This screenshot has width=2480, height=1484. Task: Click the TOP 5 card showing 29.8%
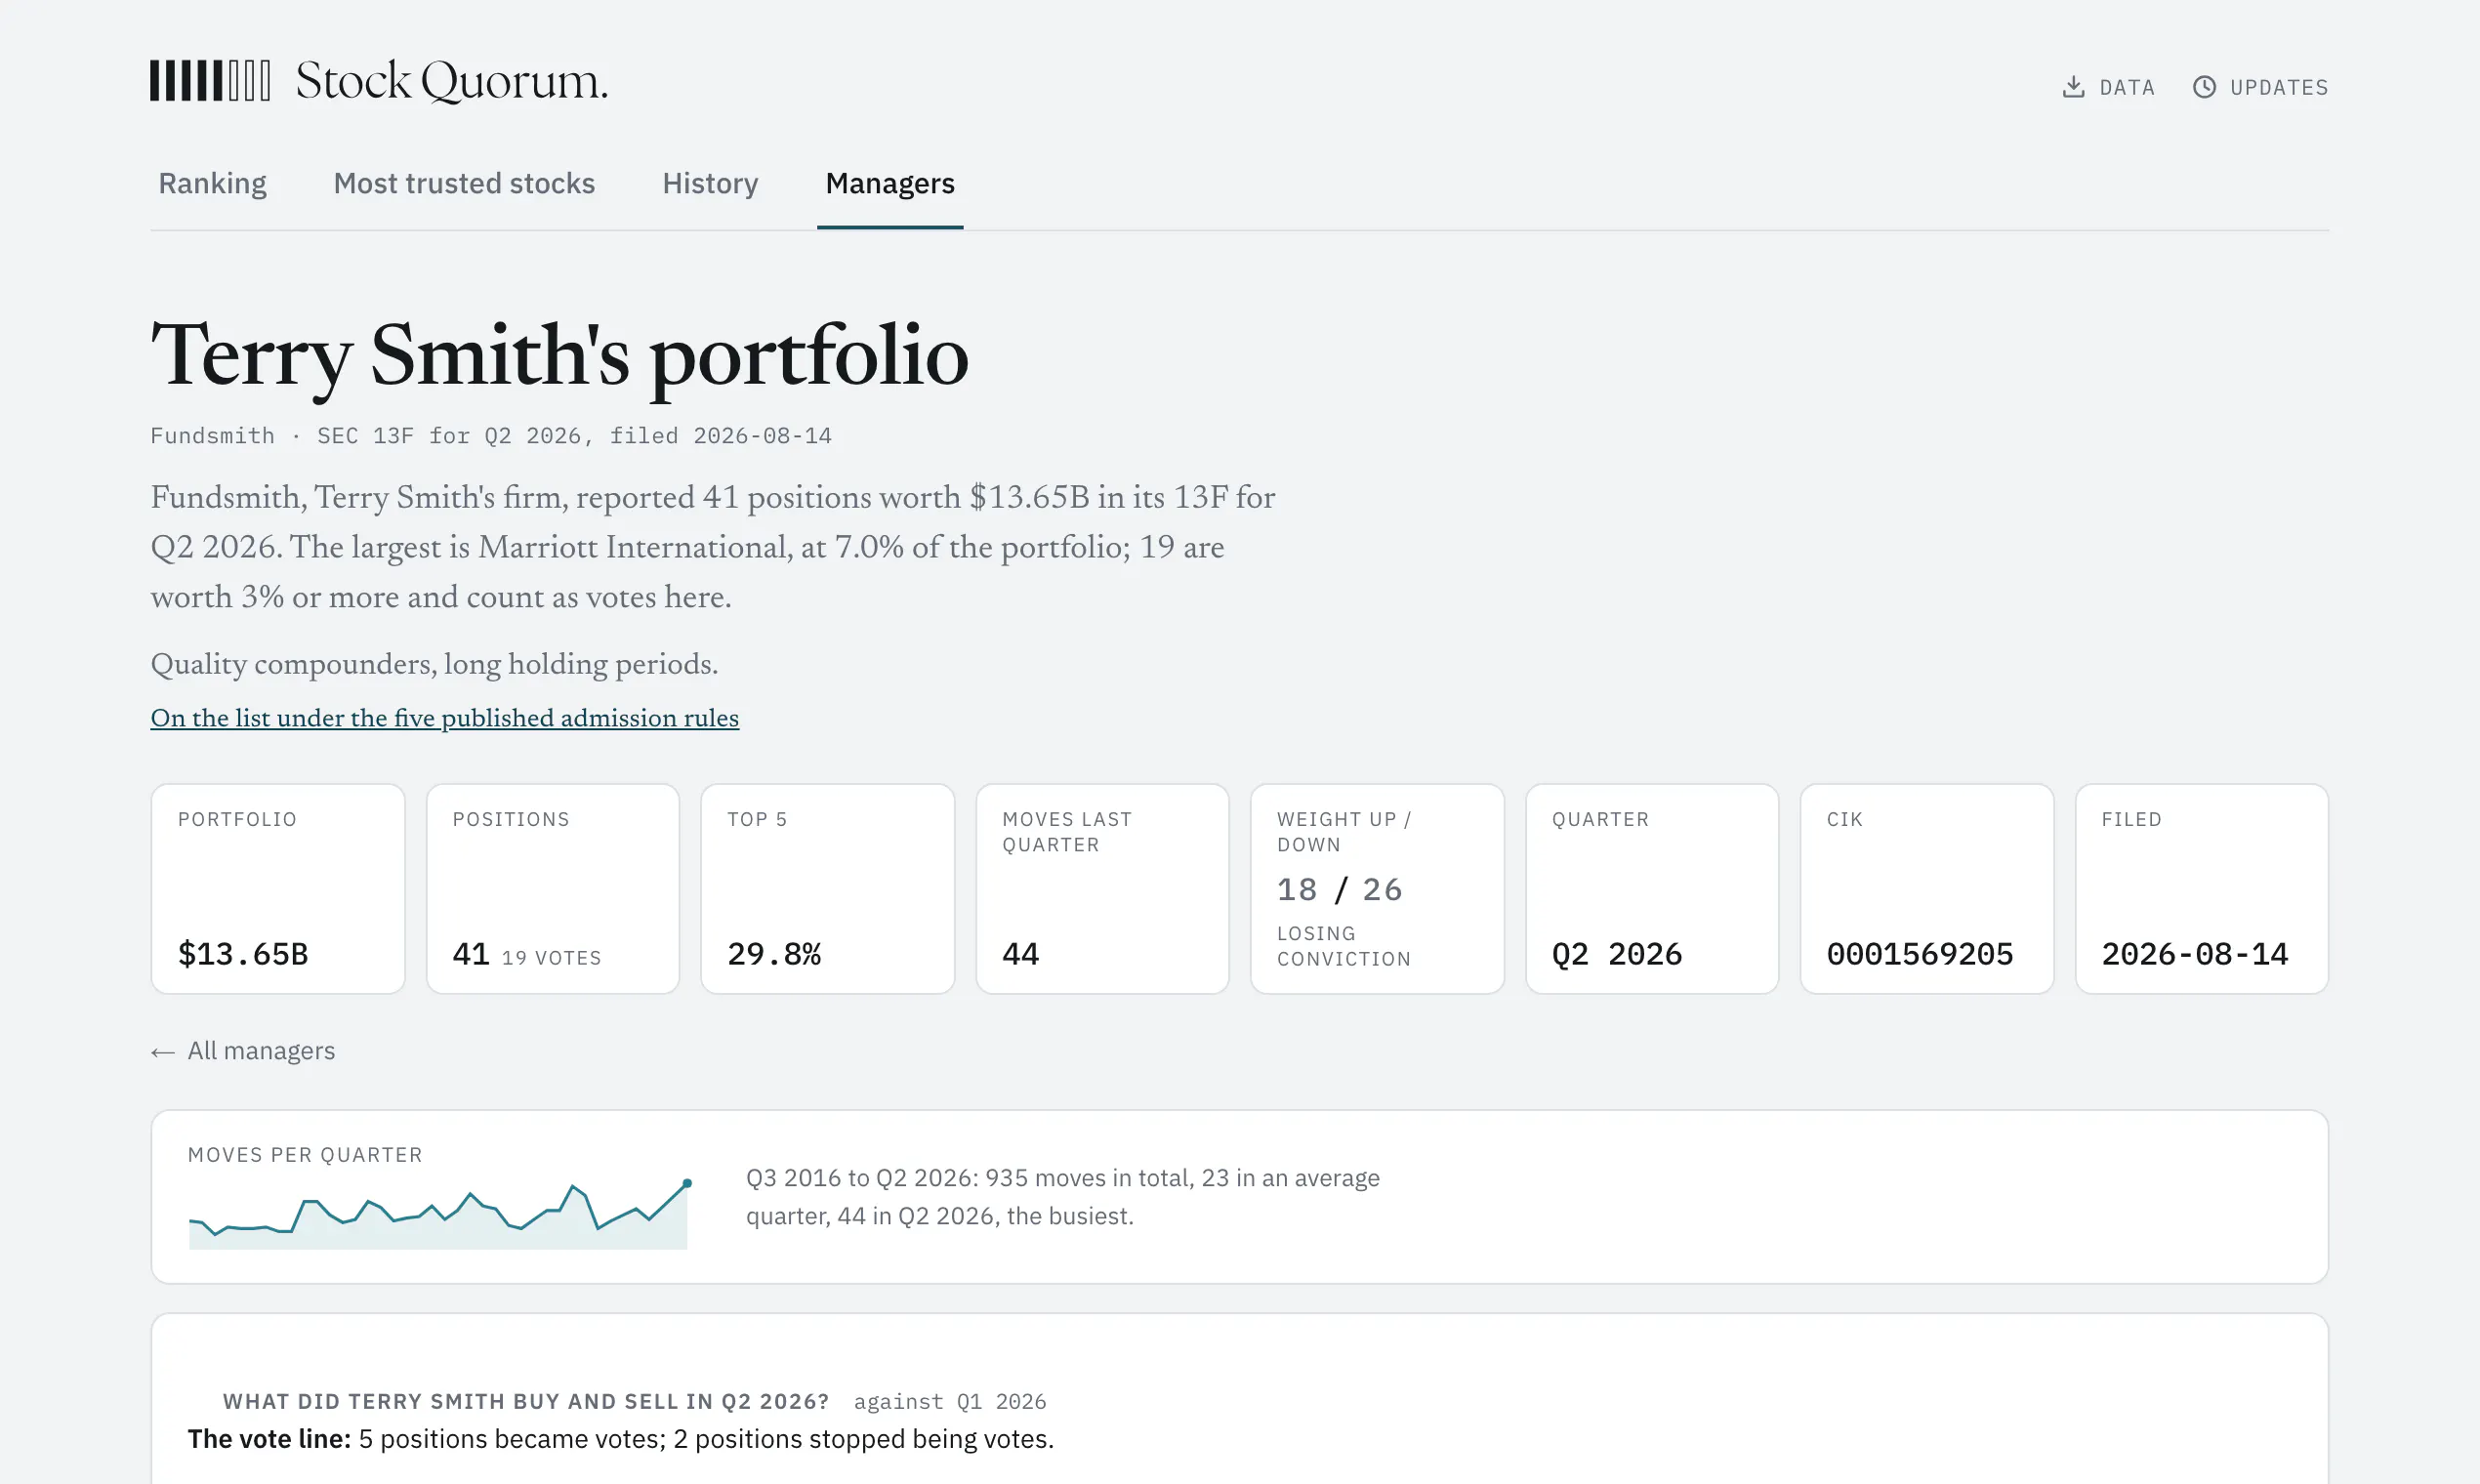(828, 889)
